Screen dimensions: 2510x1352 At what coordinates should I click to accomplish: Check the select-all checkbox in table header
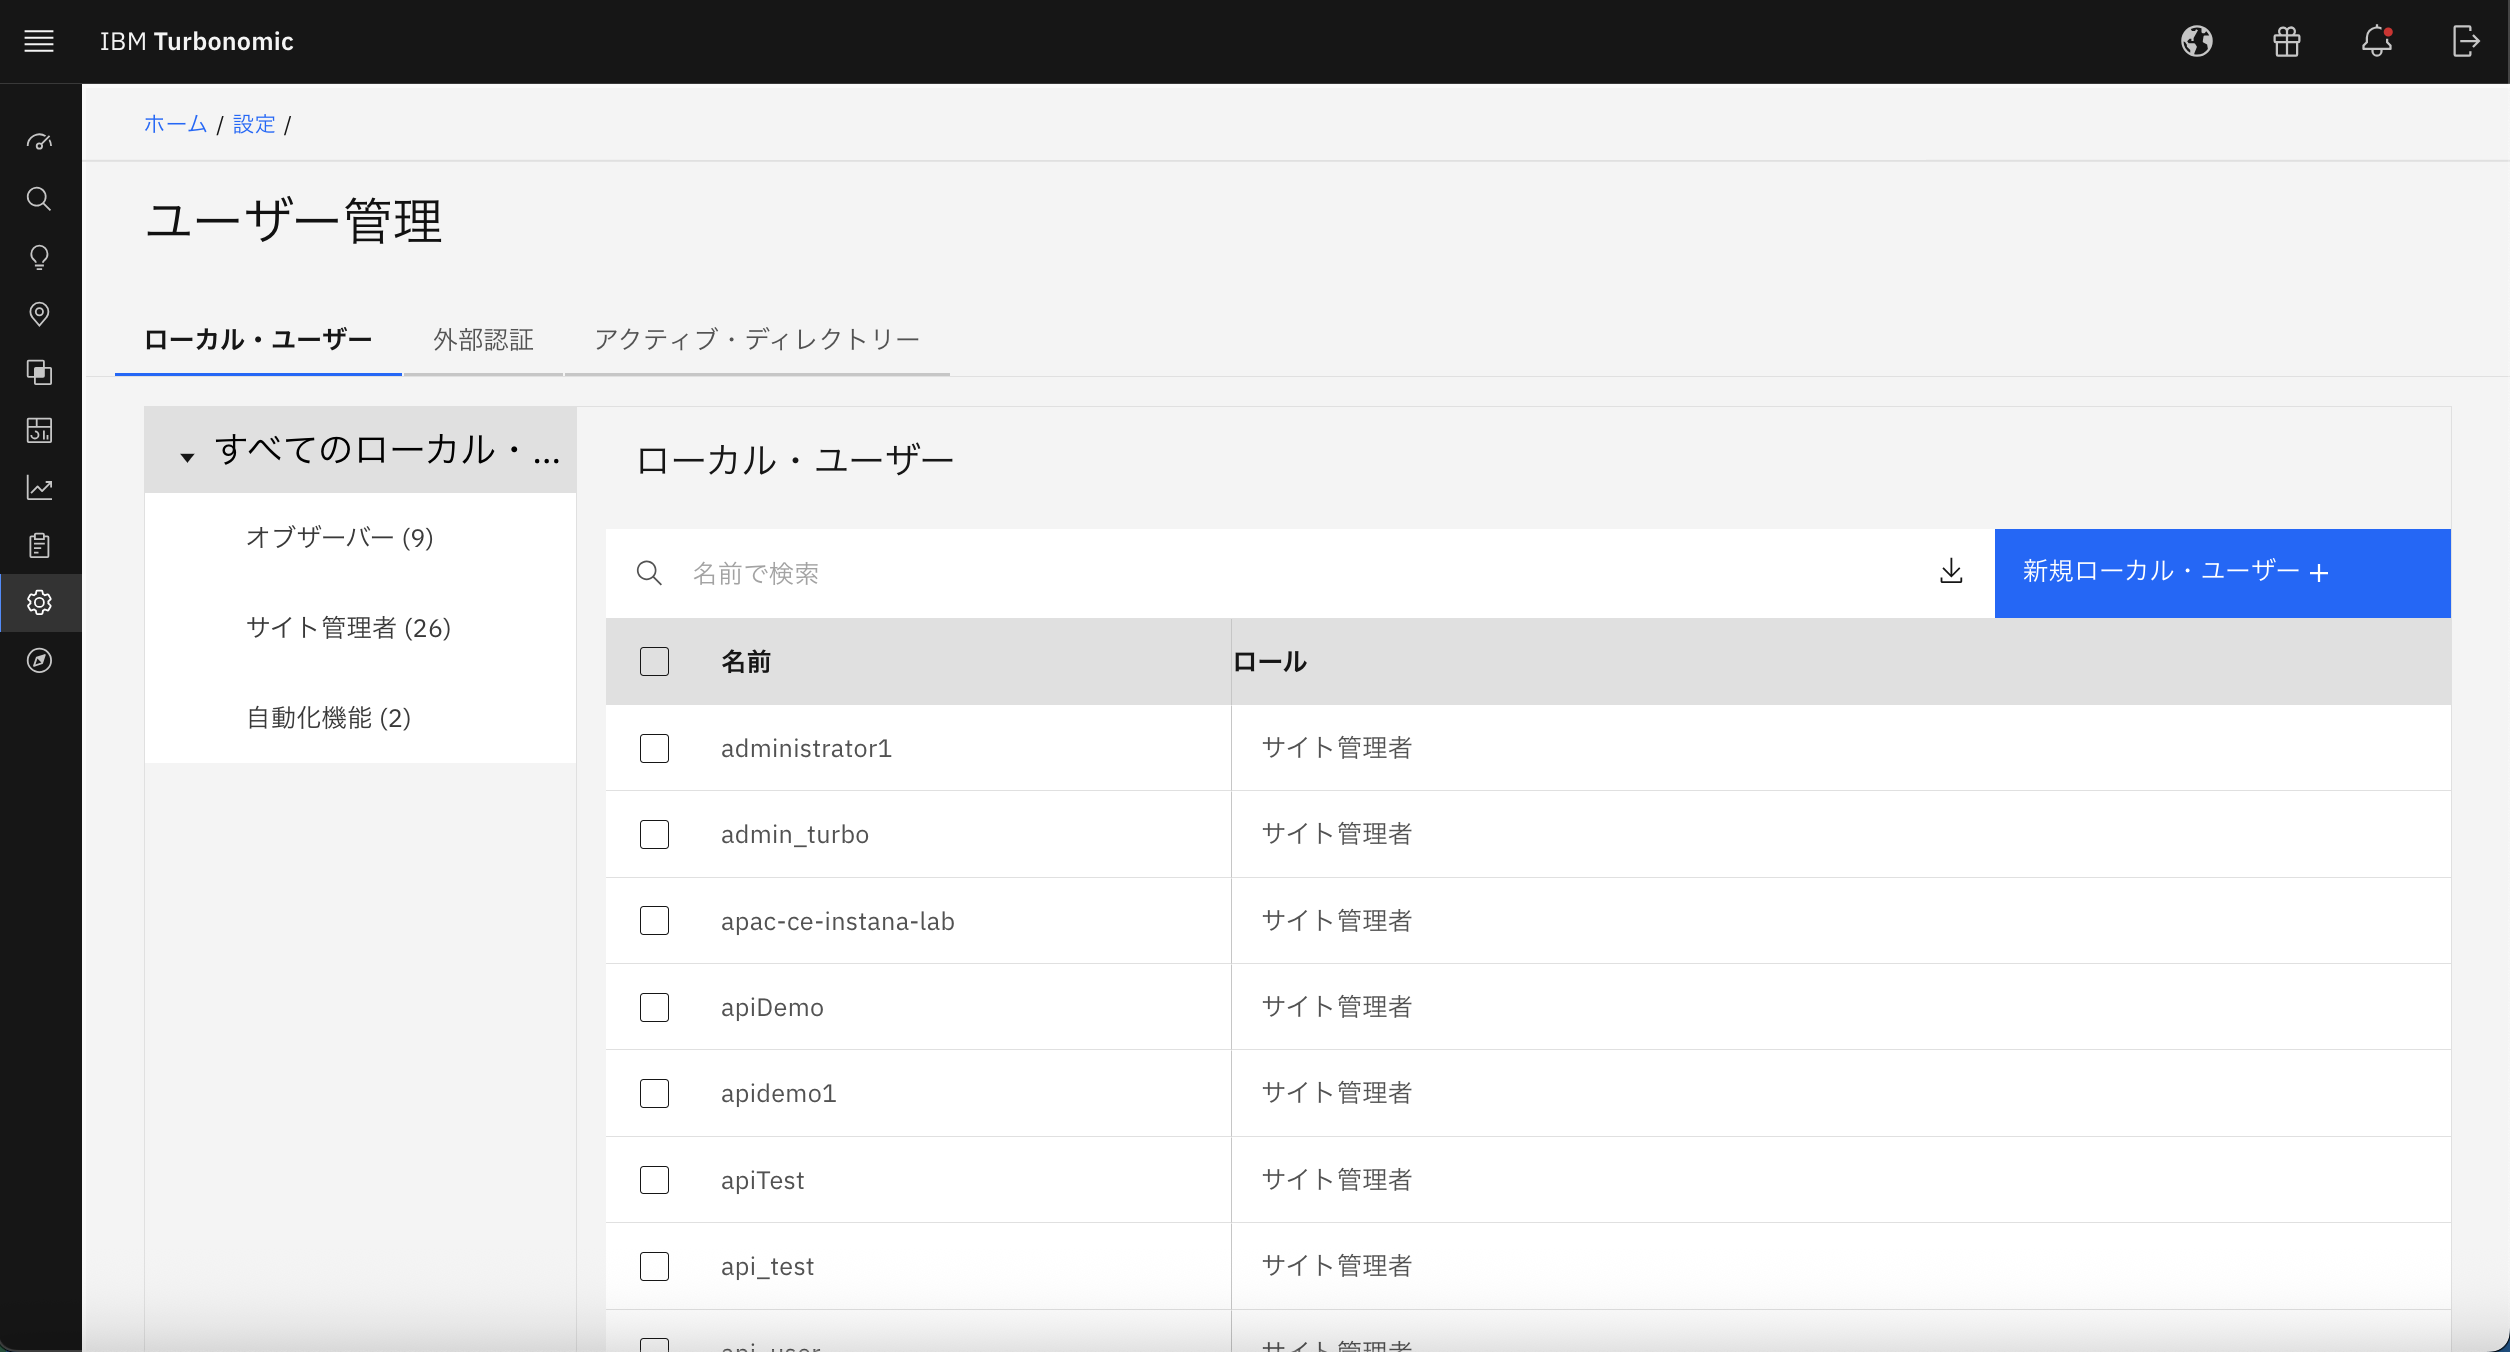654,661
